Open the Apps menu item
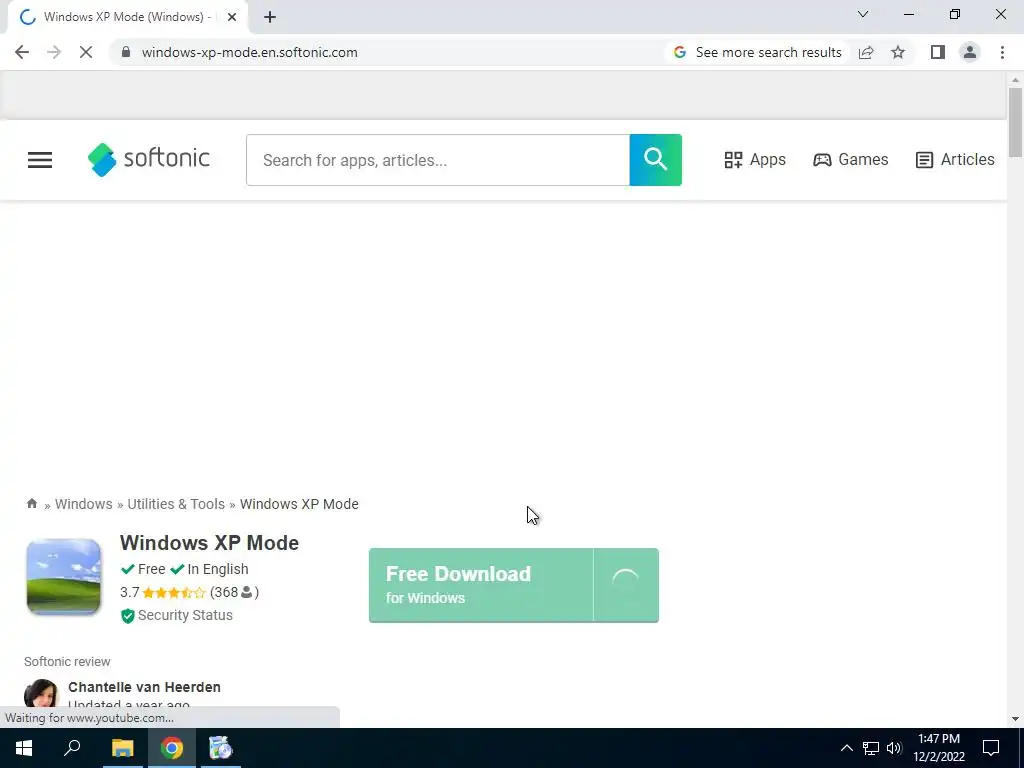Screen dimensions: 1024x768 pos(755,160)
